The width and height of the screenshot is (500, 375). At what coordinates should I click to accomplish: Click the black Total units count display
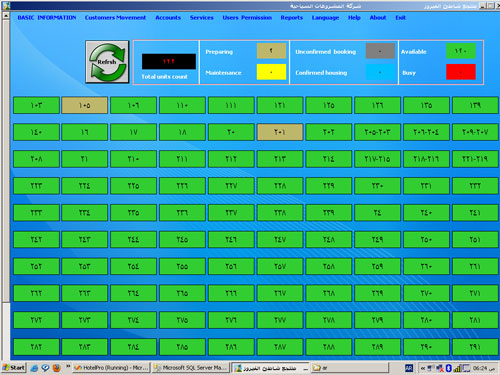[x=169, y=61]
